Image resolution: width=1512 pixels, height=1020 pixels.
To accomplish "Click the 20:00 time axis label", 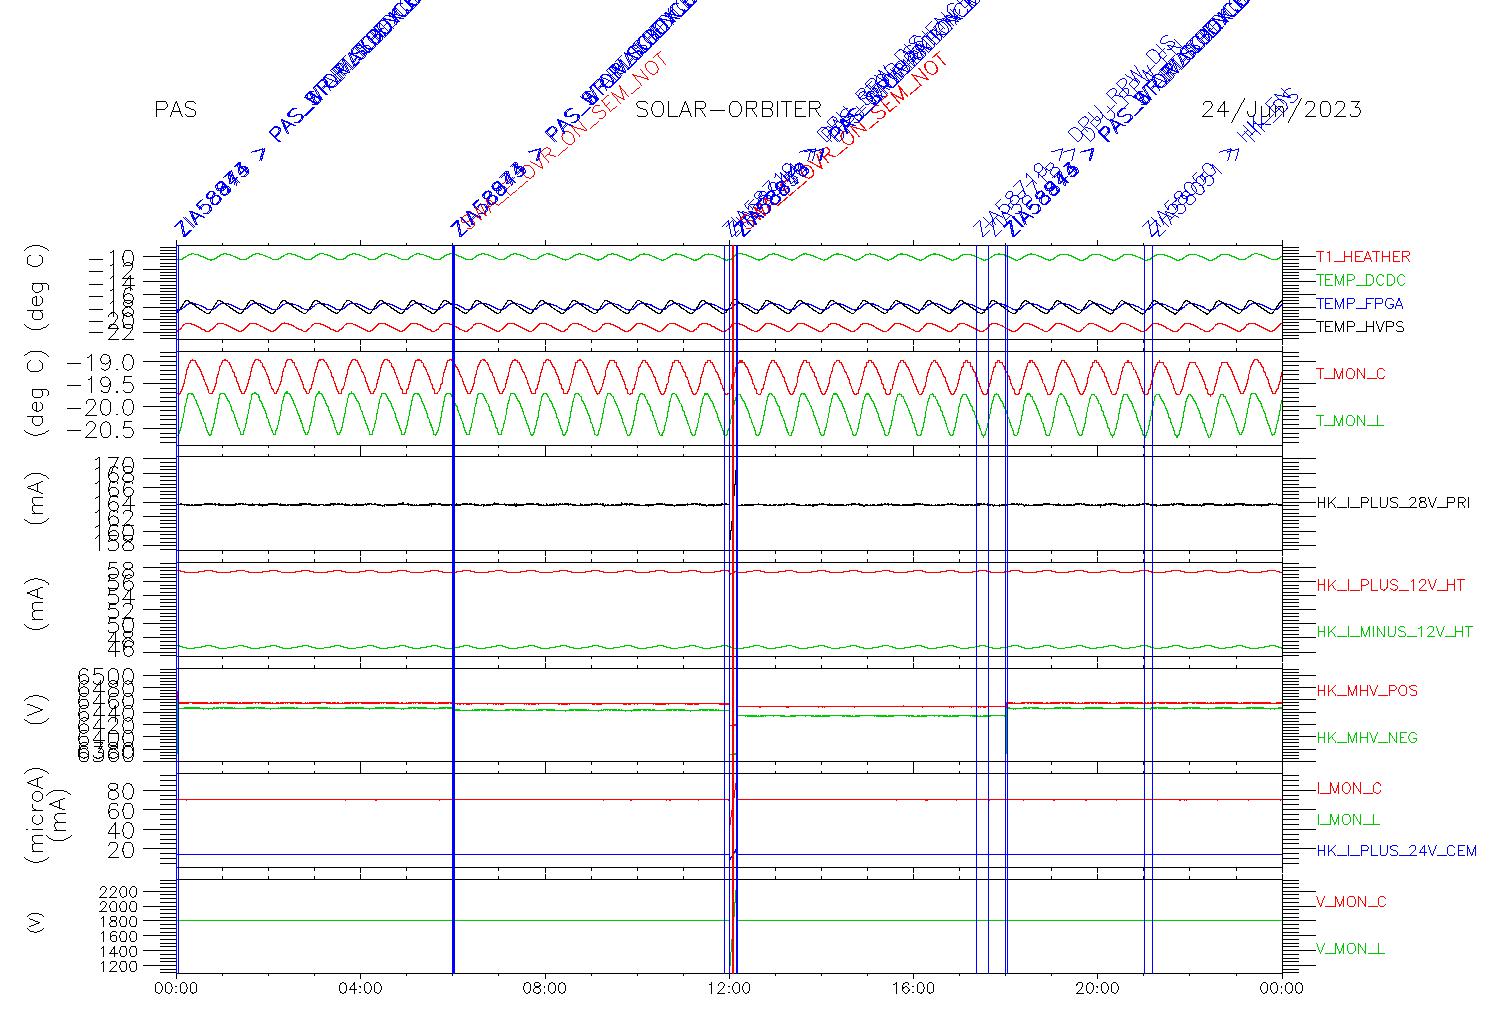I will tap(1097, 989).
